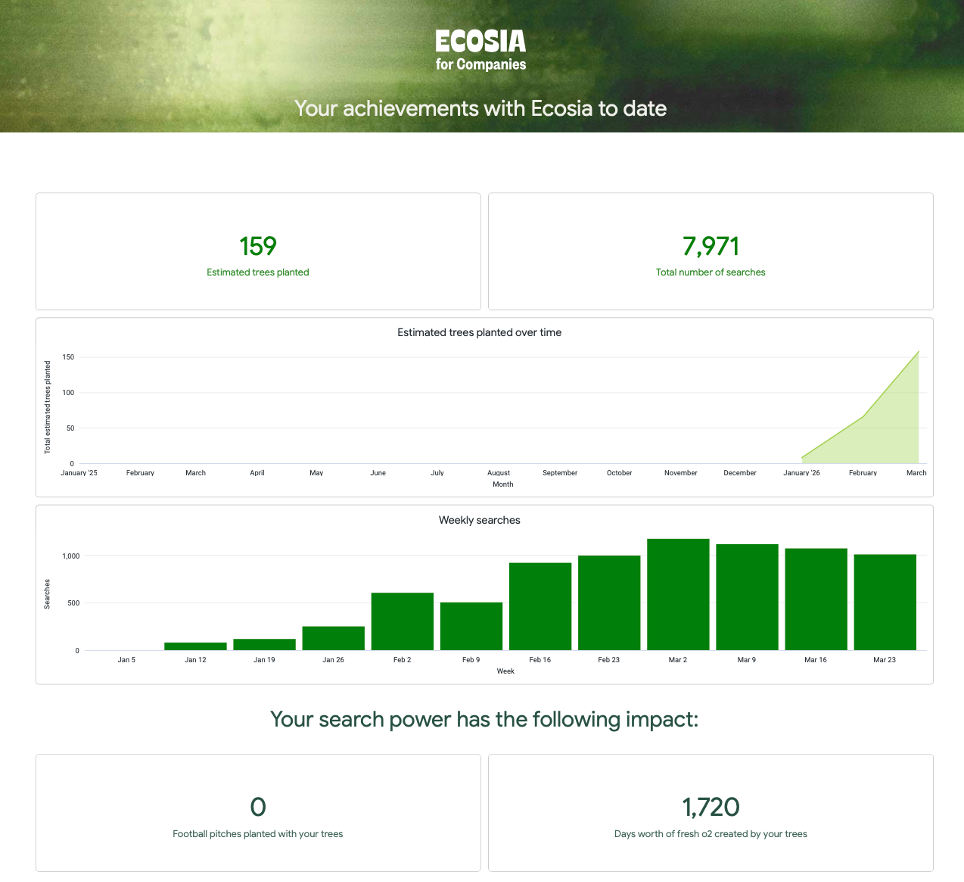Select the Jan 26 weekly searches bar
The image size is (964, 882).
(x=333, y=638)
